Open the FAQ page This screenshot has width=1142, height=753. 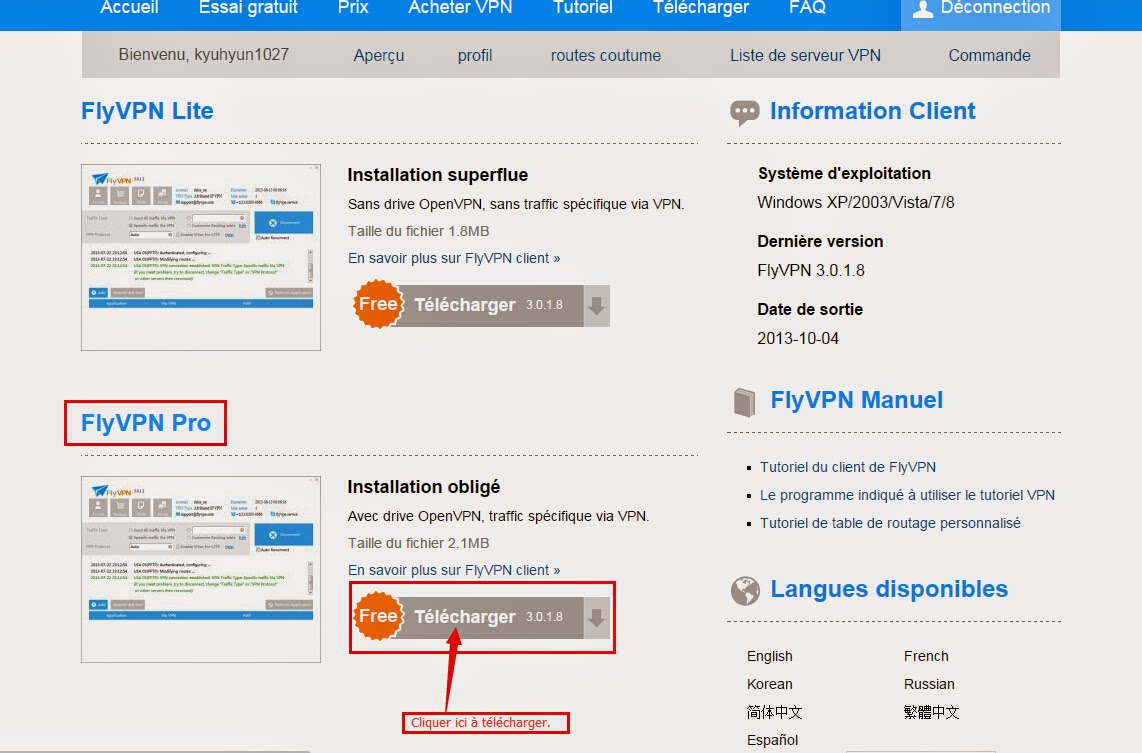point(808,8)
